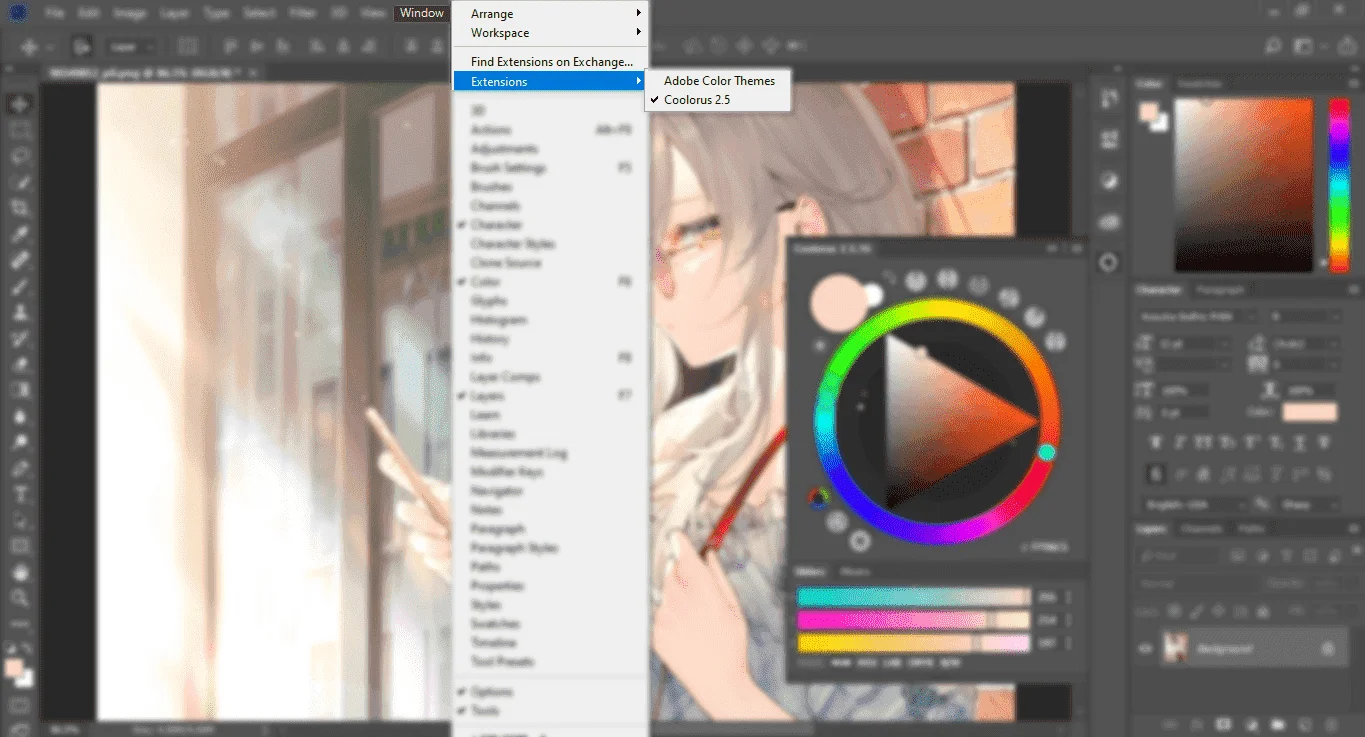This screenshot has height=737, width=1365.
Task: Switch to the Paragraph panel tab
Action: (x=1220, y=290)
